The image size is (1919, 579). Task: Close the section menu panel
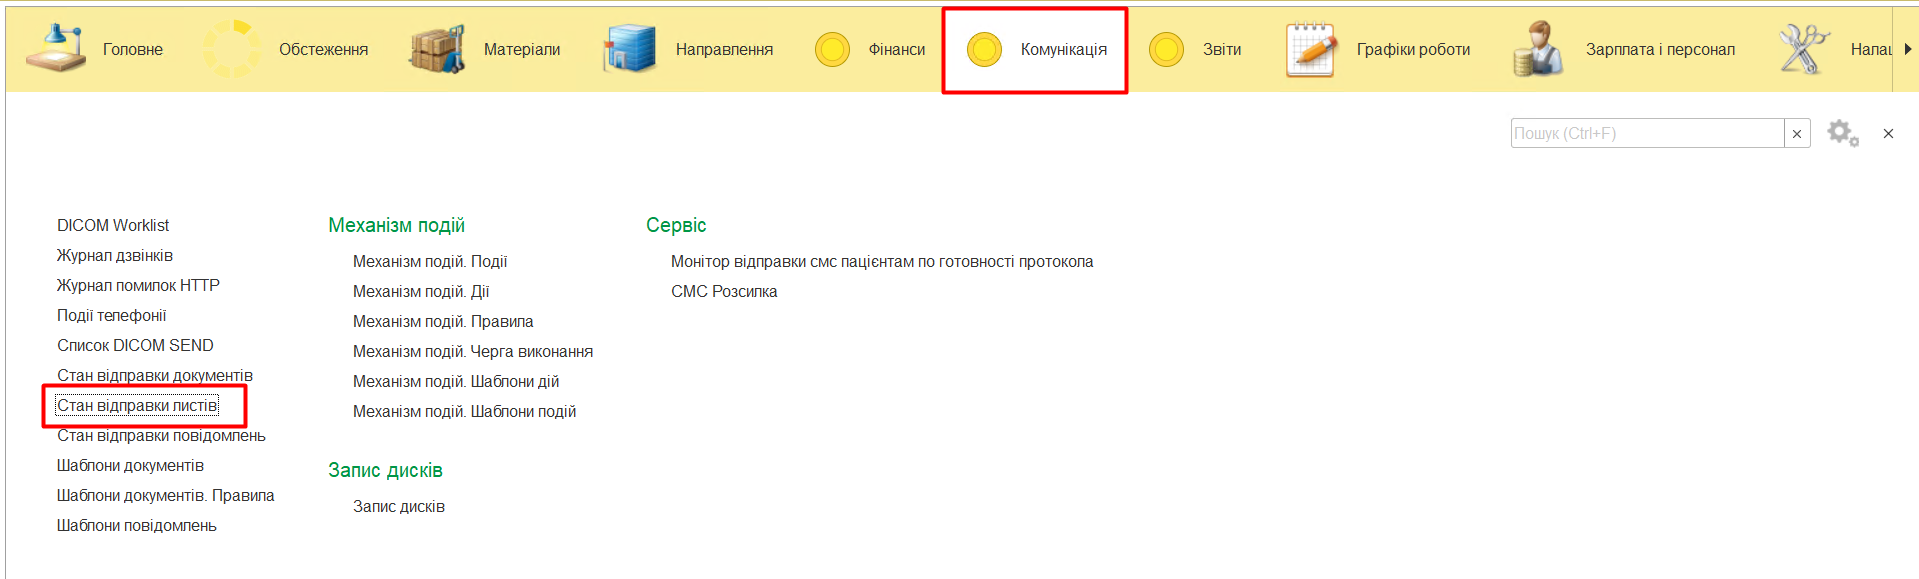point(1888,134)
